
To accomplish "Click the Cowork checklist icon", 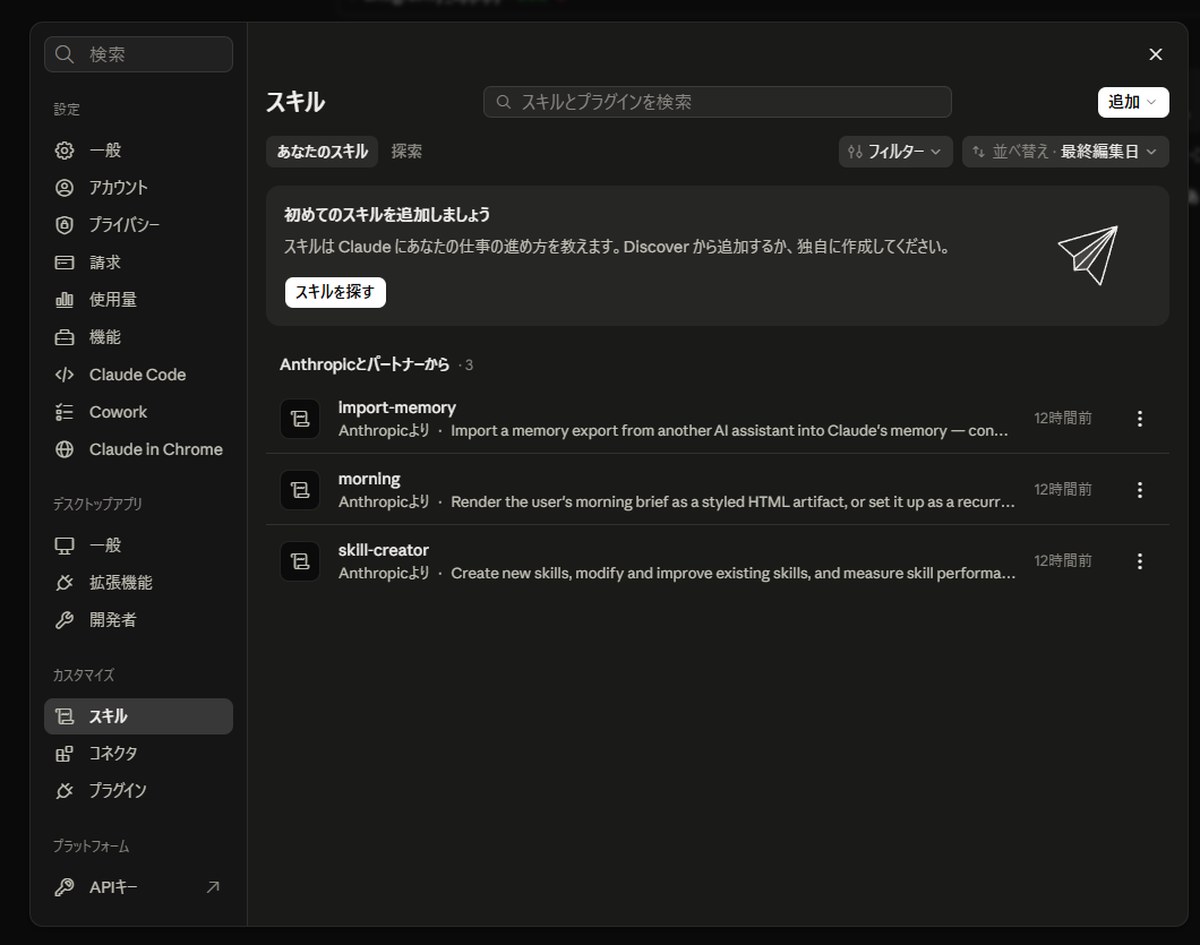I will [65, 412].
